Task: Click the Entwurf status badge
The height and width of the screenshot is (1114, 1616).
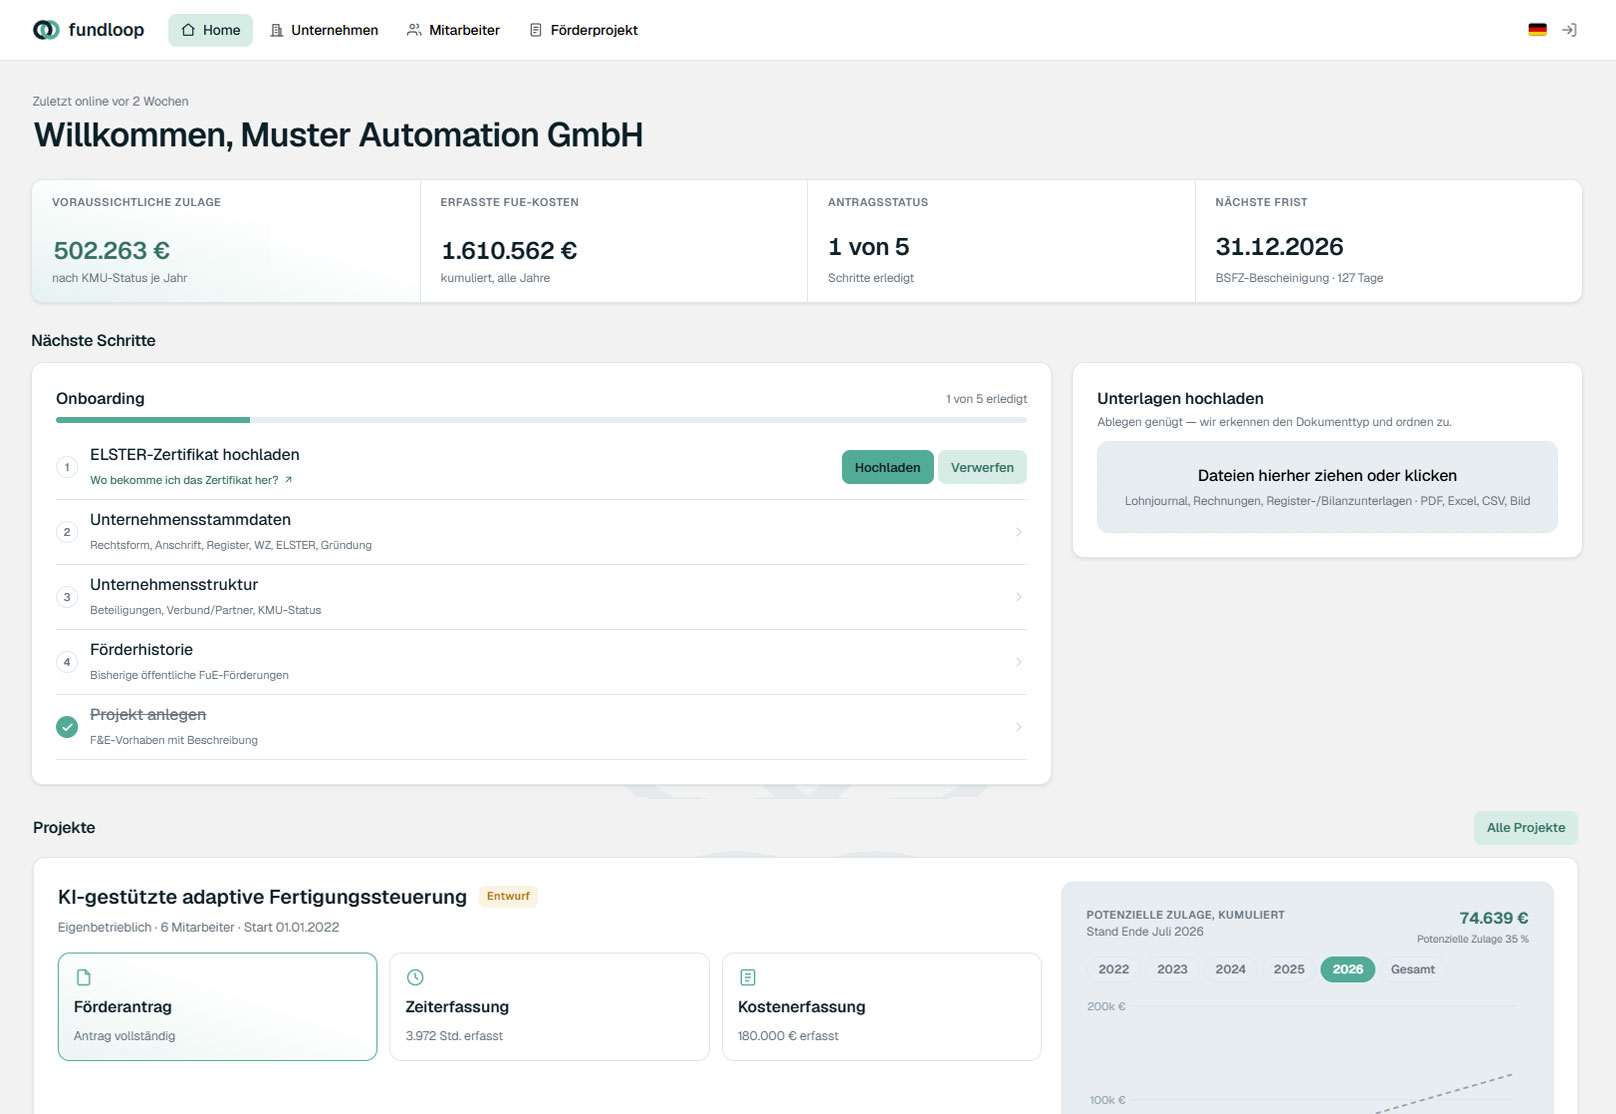Action: point(508,896)
